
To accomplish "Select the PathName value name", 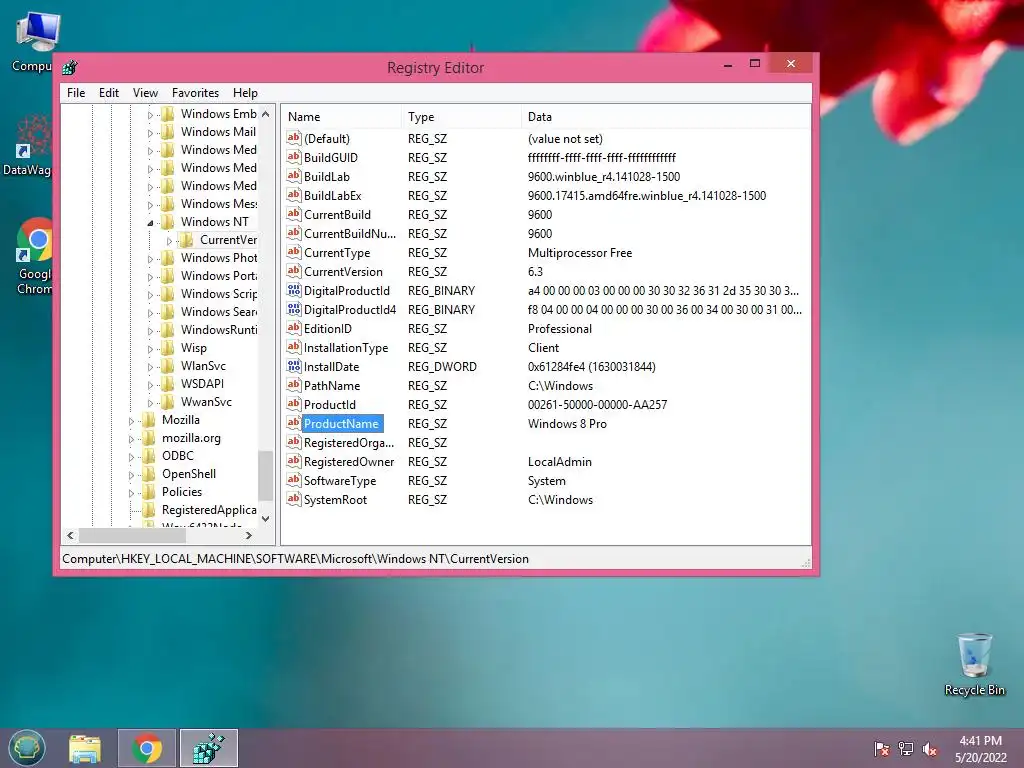I will tap(332, 385).
